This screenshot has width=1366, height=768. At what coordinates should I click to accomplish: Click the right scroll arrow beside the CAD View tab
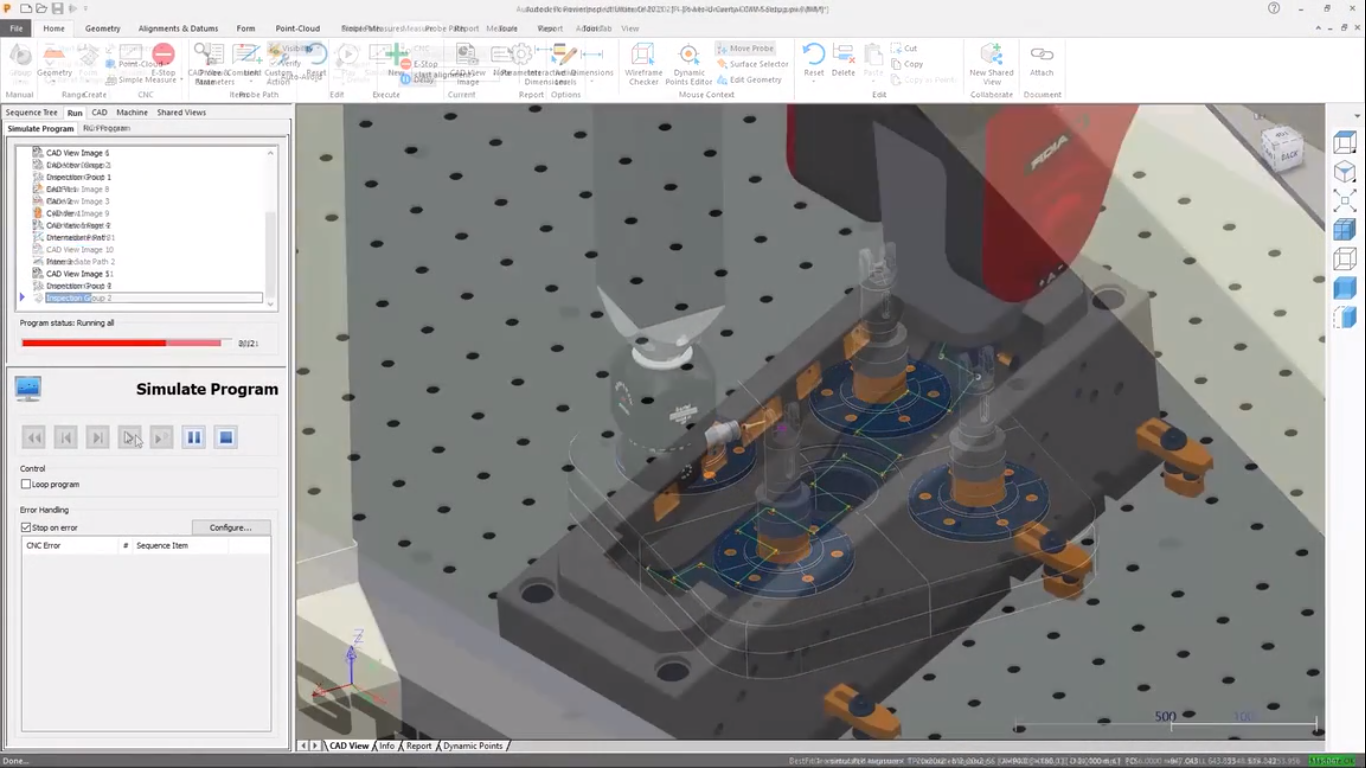pyautogui.click(x=315, y=746)
